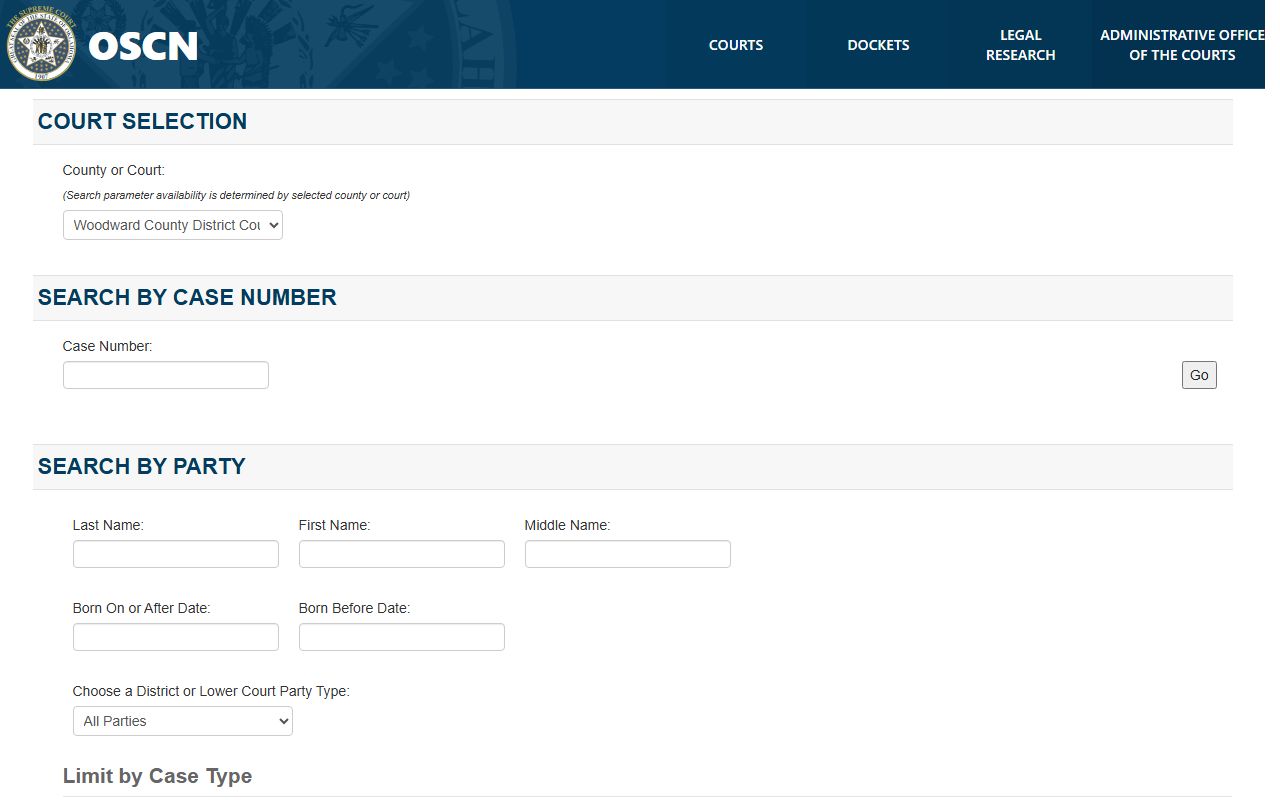
Task: Click the Search by Party heading
Action: point(141,466)
